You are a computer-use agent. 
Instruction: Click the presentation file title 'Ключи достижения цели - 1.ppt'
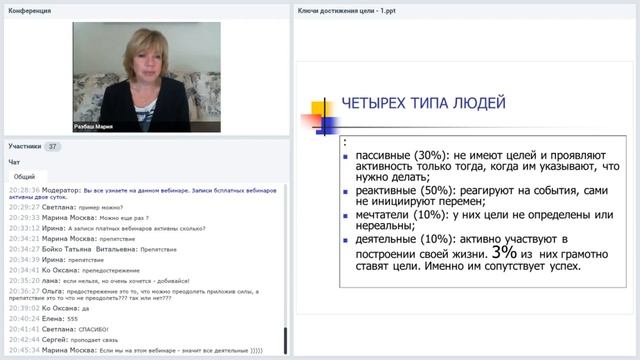(x=347, y=11)
